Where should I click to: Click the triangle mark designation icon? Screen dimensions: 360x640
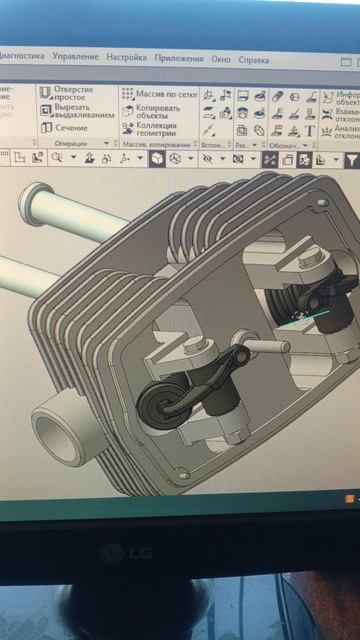click(293, 131)
